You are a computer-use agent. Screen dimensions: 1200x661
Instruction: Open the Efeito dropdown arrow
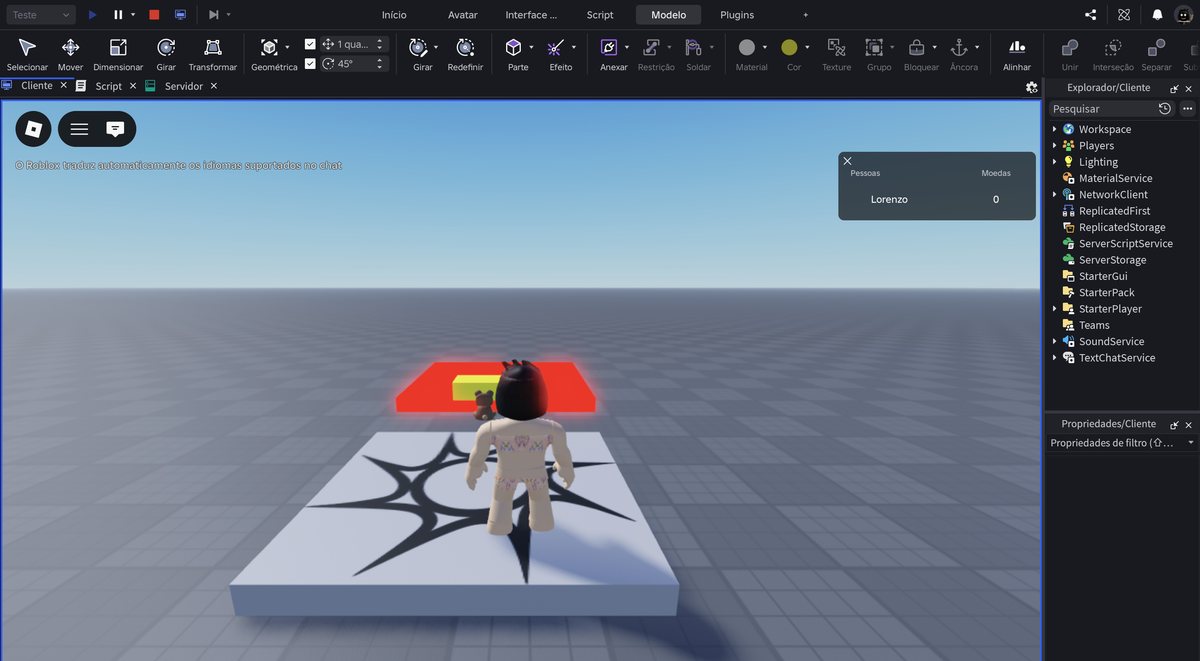click(574, 47)
